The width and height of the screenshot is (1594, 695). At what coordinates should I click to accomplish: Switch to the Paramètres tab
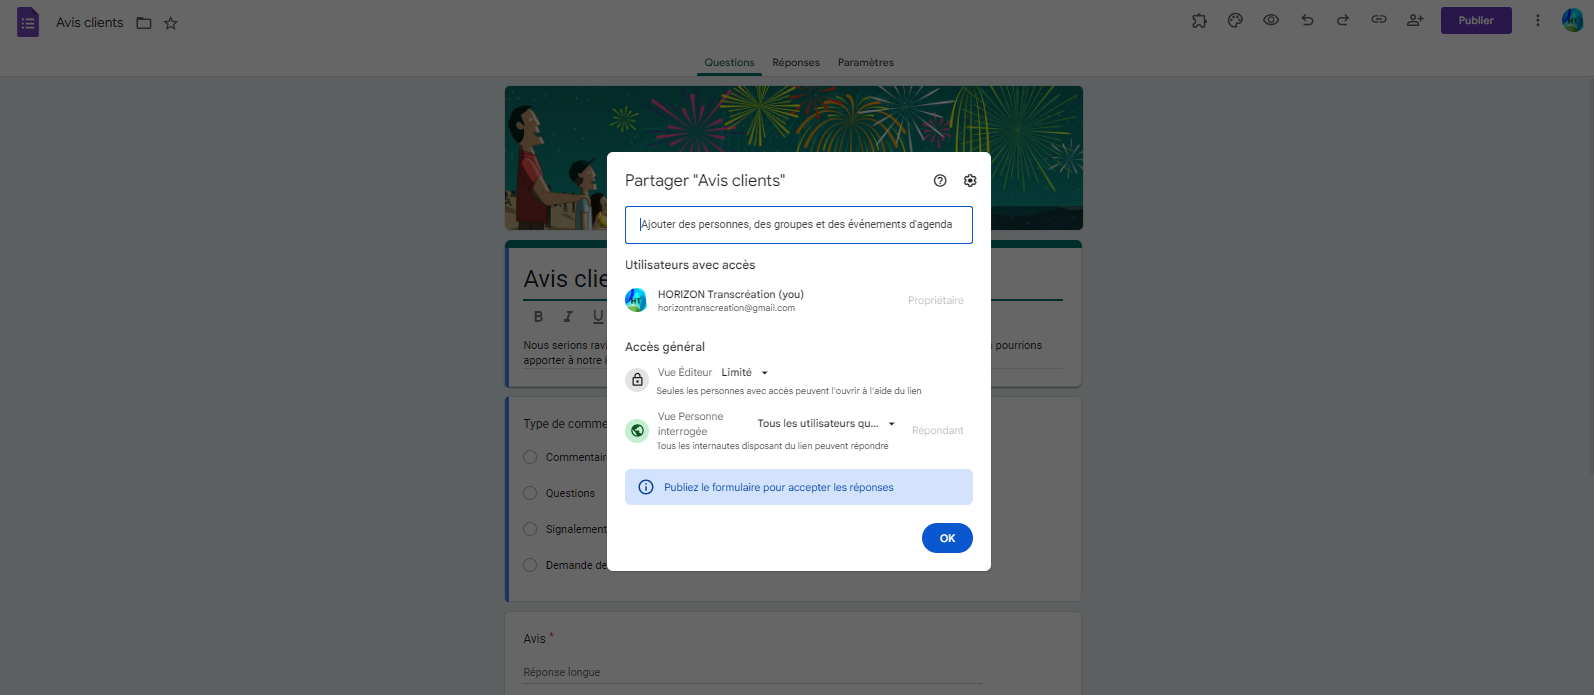tap(866, 62)
